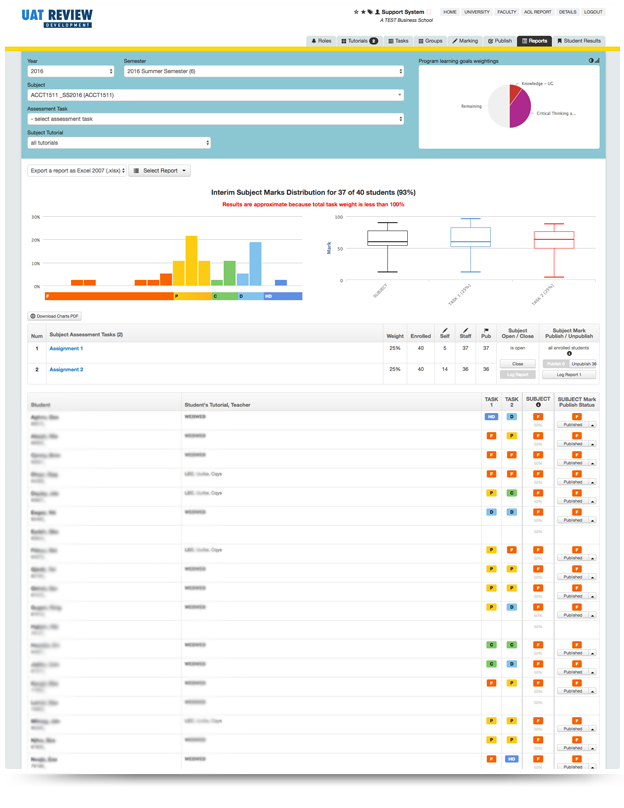Screen dimensions: 624x808
Task: Click the contrast icon above pie chart
Action: point(591,61)
